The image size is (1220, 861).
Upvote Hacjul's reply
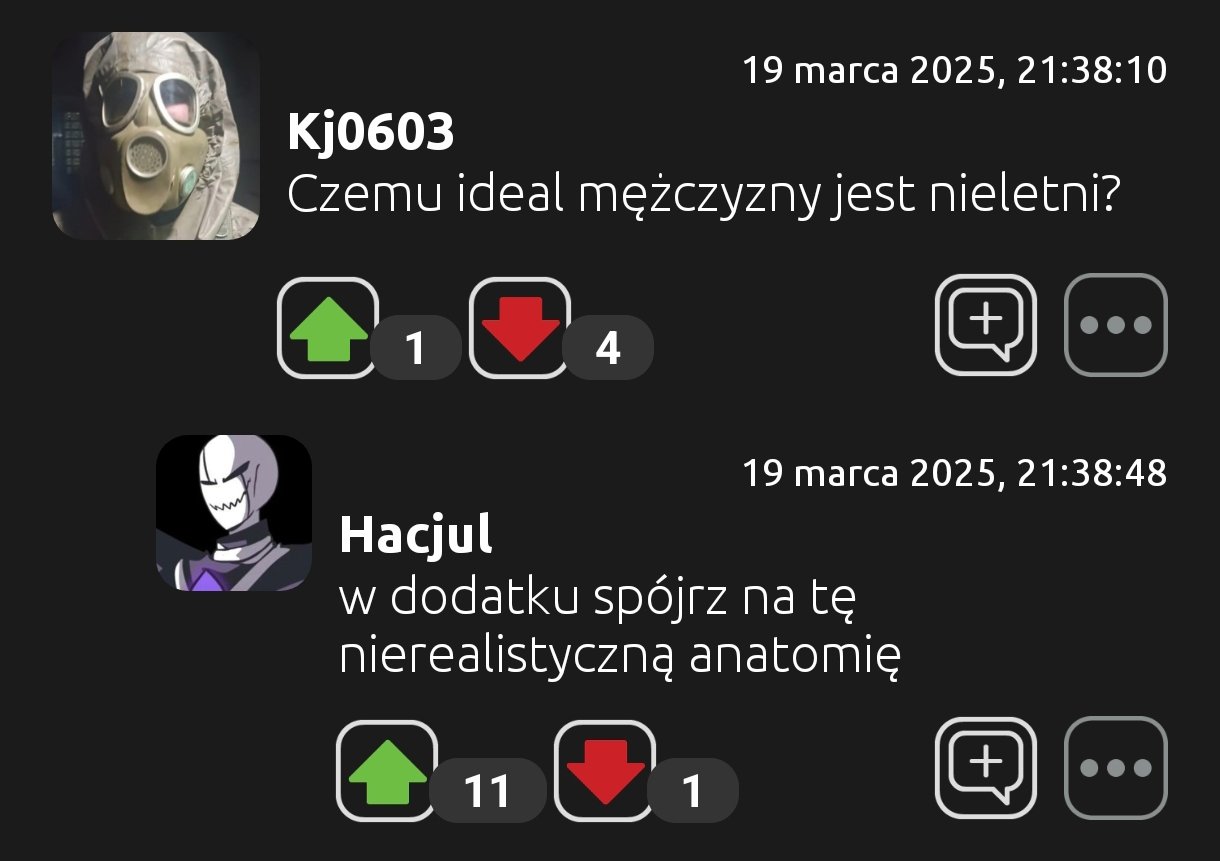tap(387, 771)
